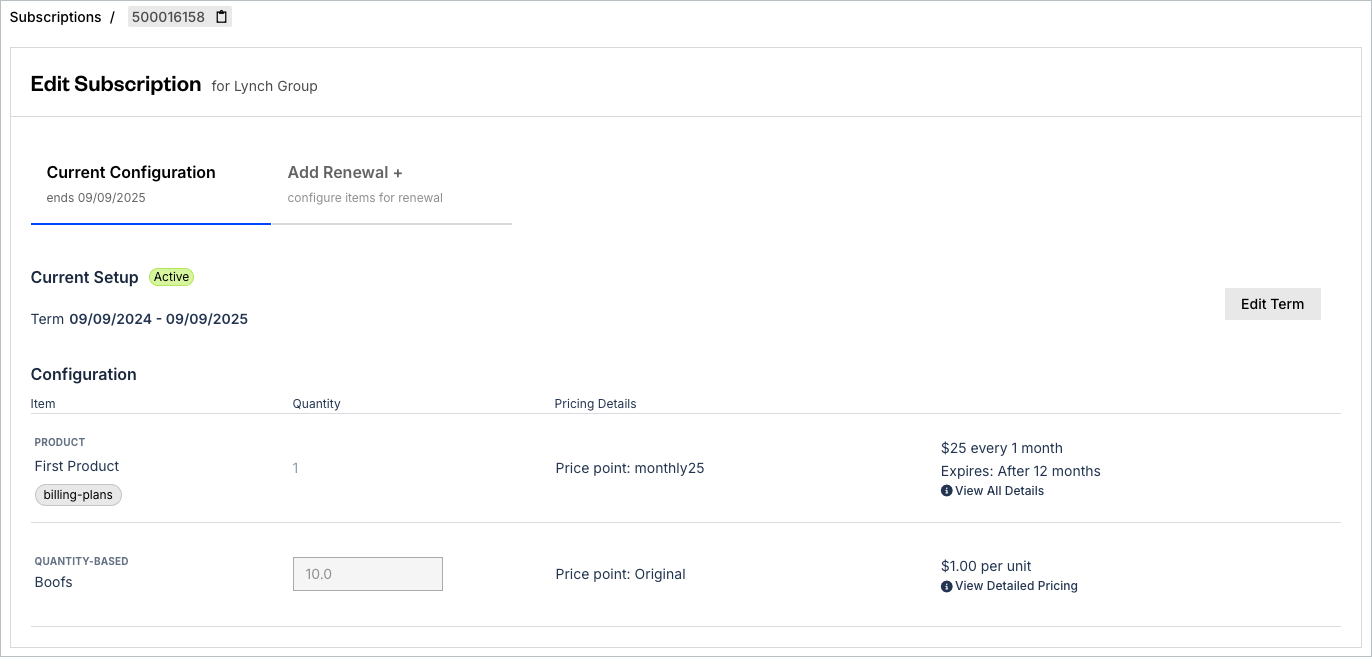This screenshot has width=1372, height=657.
Task: Select subscription number 500016158
Action: [x=168, y=17]
